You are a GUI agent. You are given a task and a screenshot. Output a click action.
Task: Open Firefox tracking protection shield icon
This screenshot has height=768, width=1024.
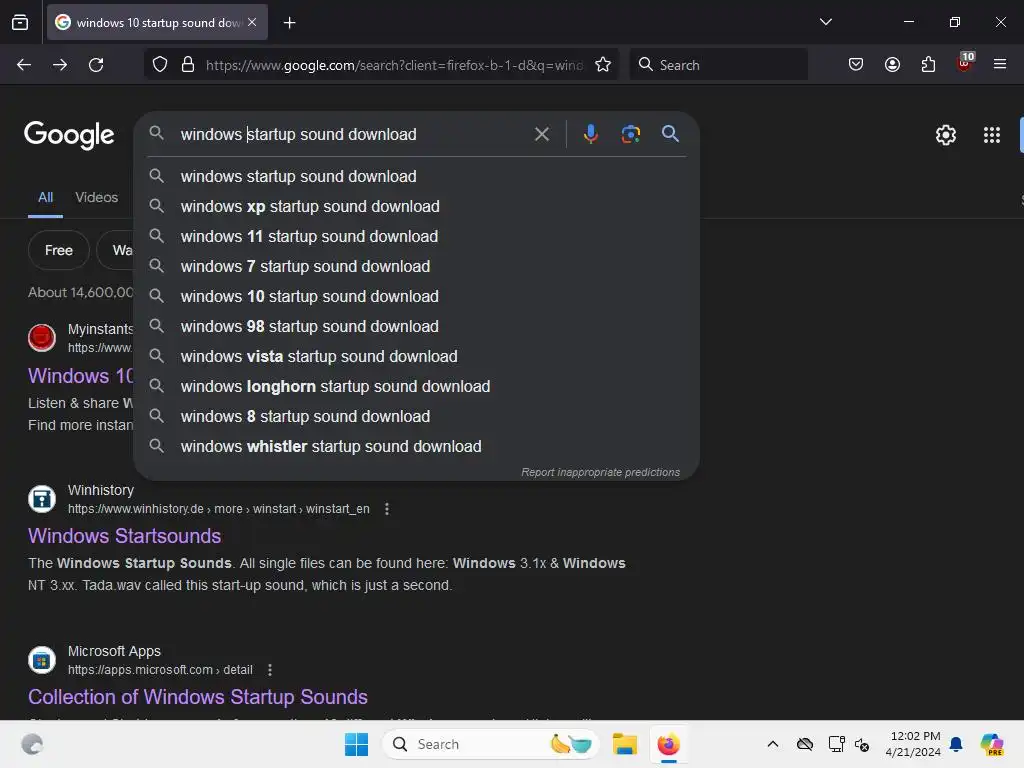click(160, 65)
